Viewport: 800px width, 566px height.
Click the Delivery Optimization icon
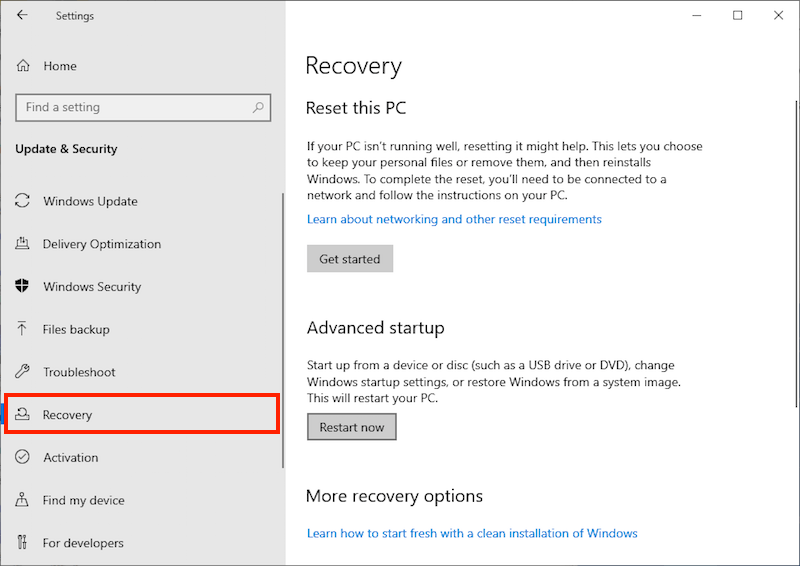(23, 244)
